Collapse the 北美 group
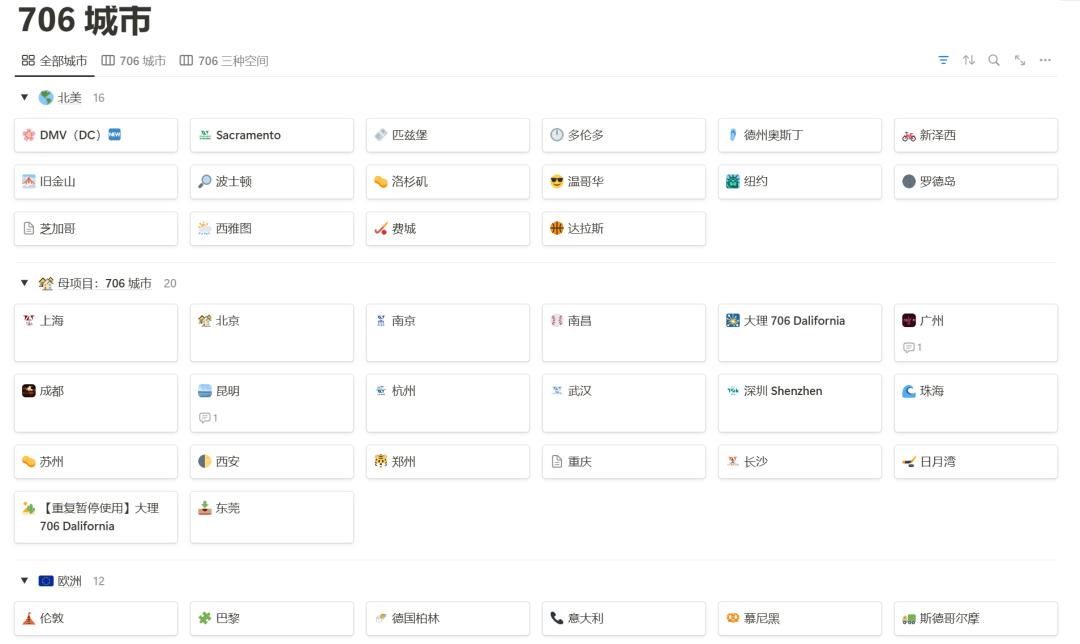 pos(25,98)
